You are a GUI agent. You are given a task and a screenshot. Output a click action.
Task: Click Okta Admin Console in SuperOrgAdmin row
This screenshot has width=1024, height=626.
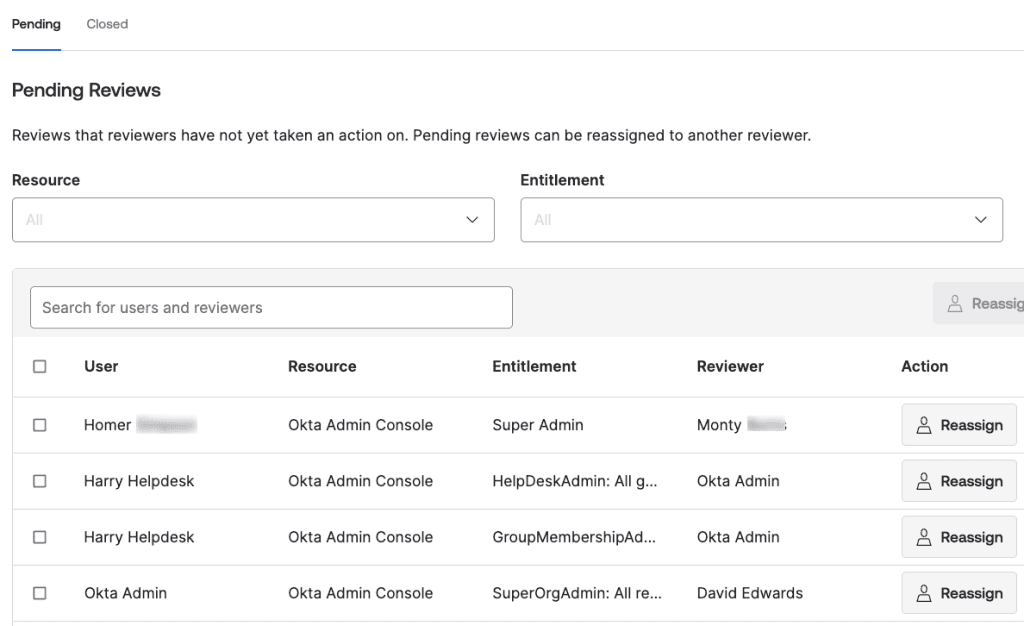point(360,593)
